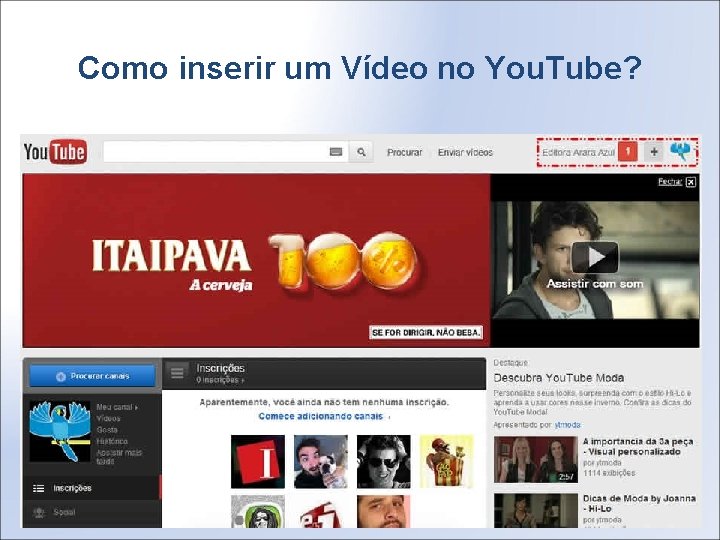720x540 pixels.
Task: Open thumbnail of Dicas de Moda by Joanna
Action: (x=535, y=511)
